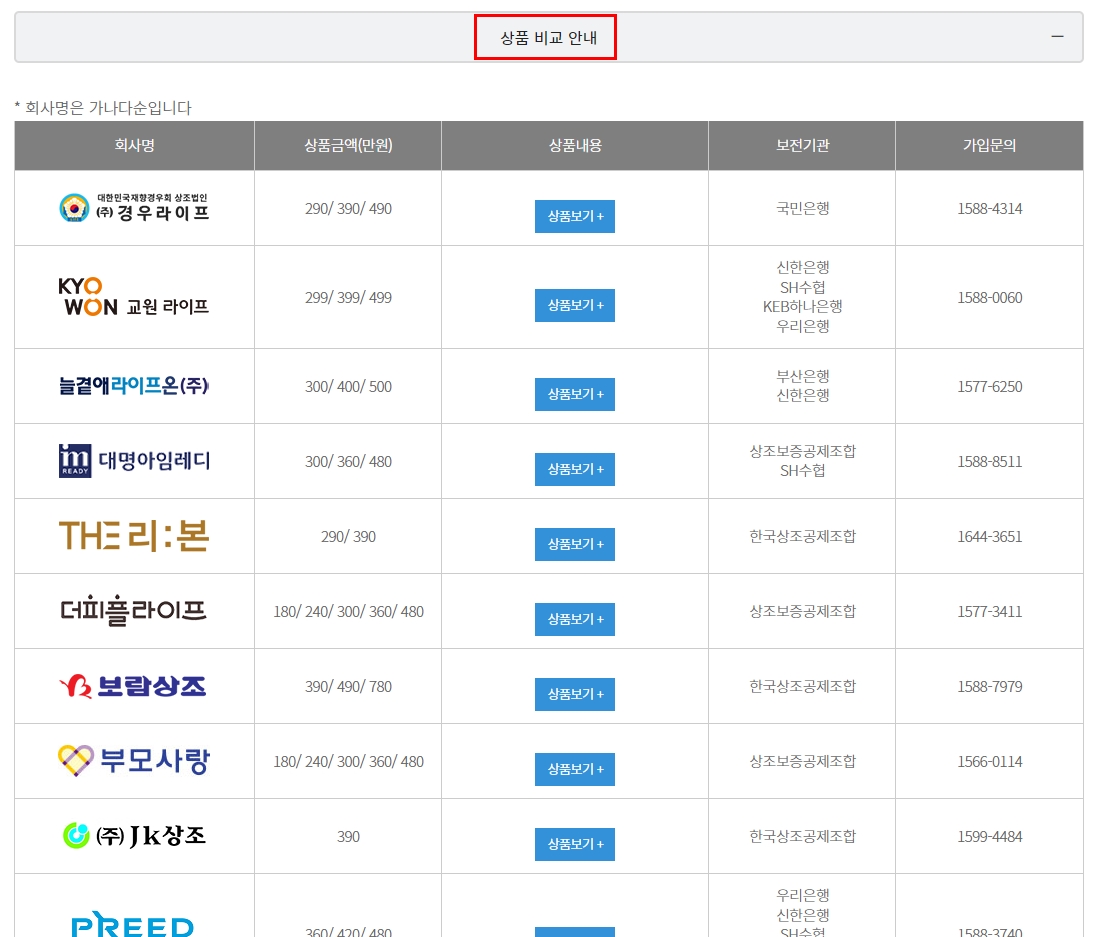Click the 회사명 column header
The image size is (1100, 937).
[134, 145]
